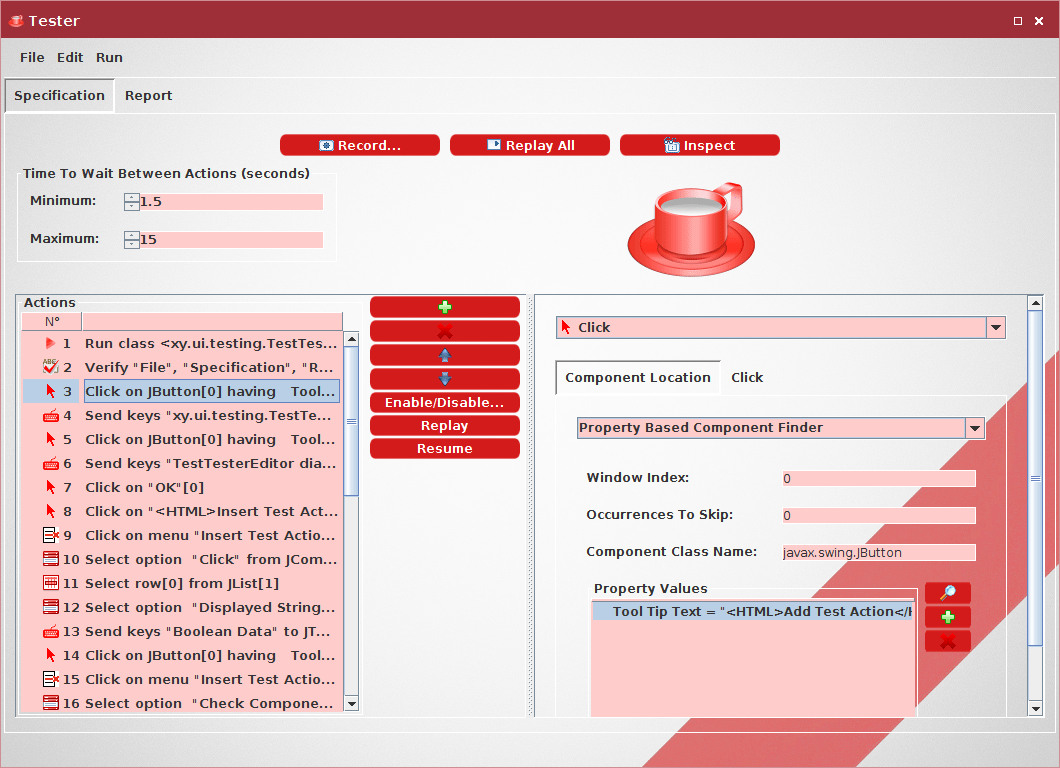Switch to the Click sub-tab
The image size is (1060, 768).
746,377
